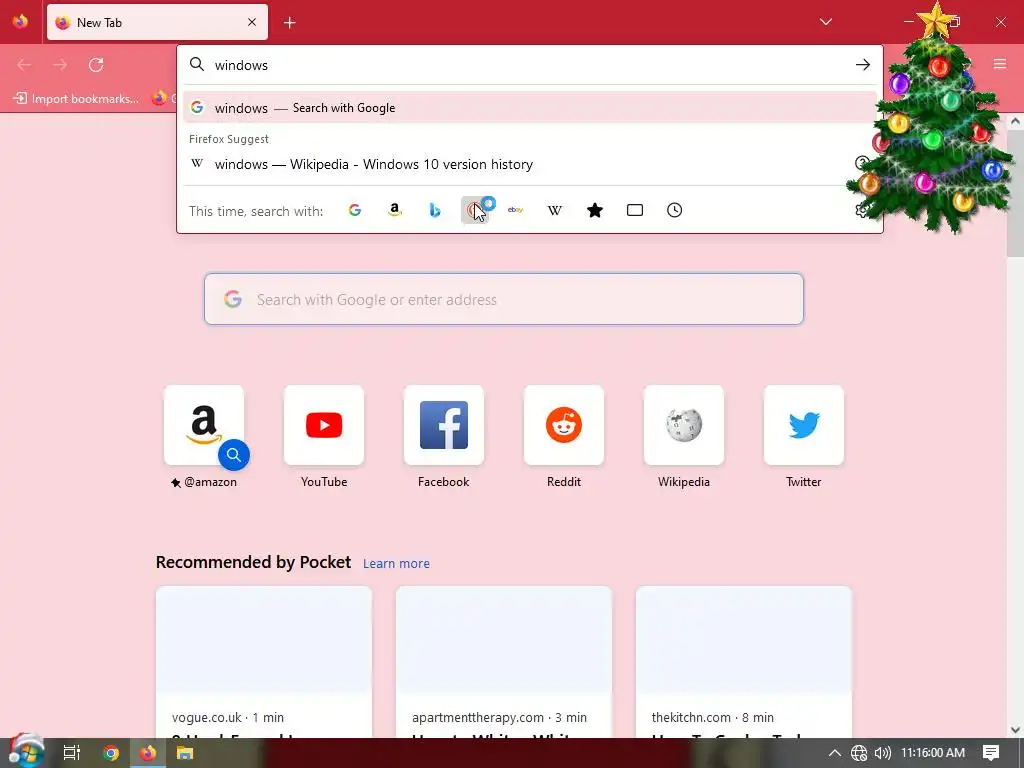Select the New Tab browser tab
The height and width of the screenshot is (768, 1024).
click(x=157, y=22)
